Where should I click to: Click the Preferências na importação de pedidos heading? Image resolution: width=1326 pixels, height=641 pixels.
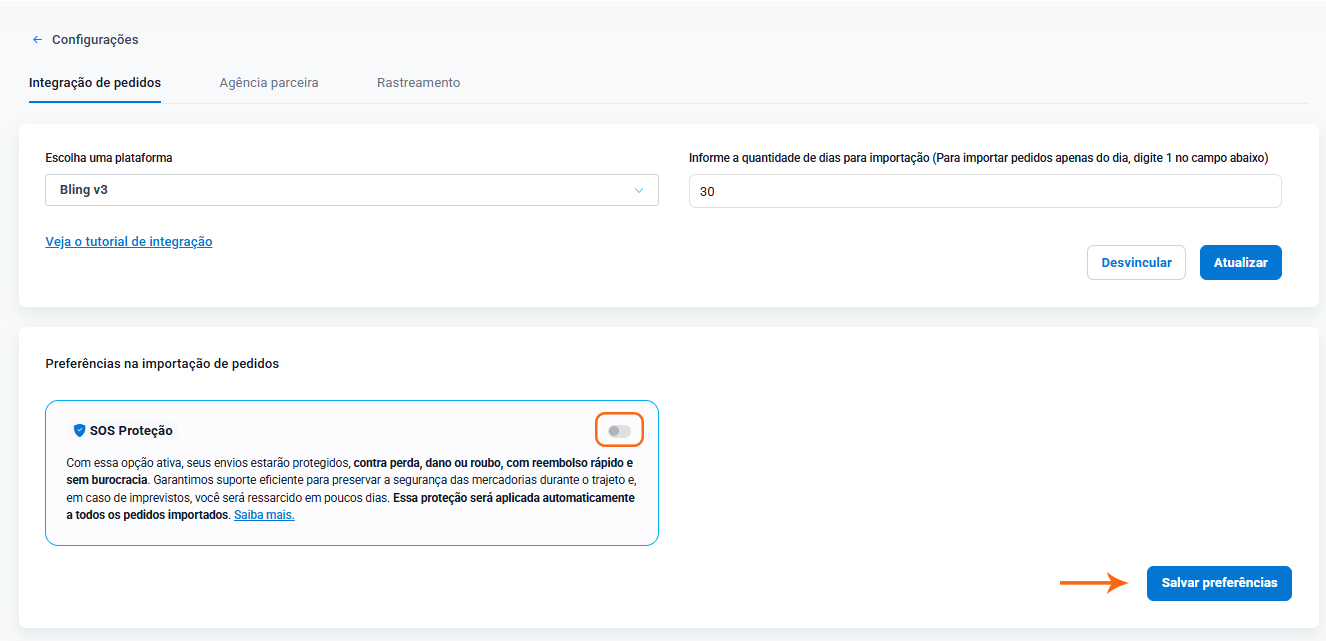(162, 364)
